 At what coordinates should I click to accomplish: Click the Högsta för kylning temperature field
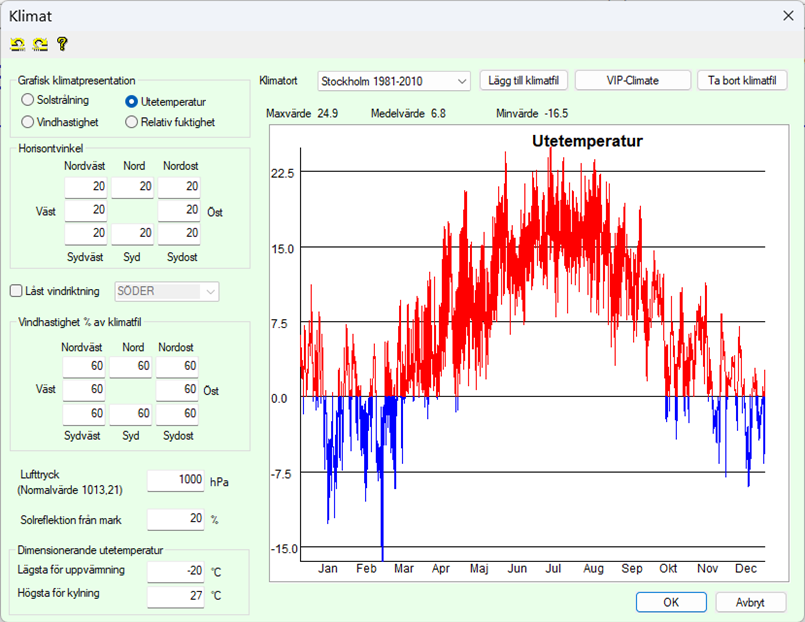pos(175,596)
